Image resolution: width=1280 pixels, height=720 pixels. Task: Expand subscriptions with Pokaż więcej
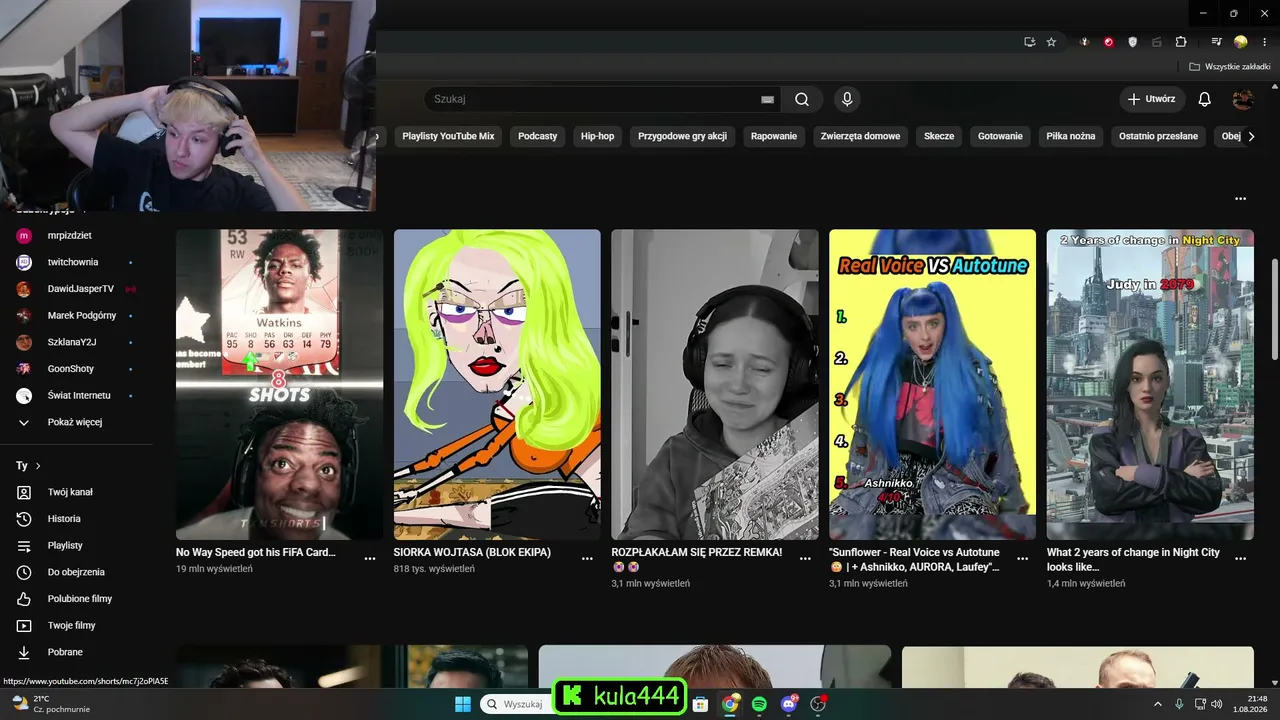point(76,422)
